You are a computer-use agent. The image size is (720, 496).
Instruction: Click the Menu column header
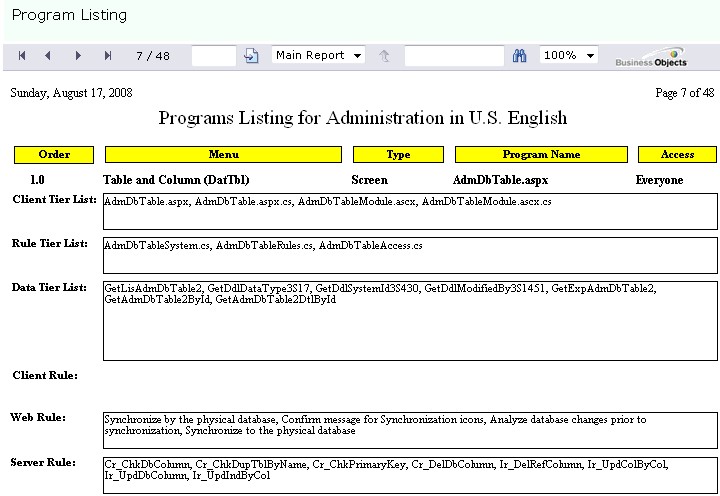point(224,155)
